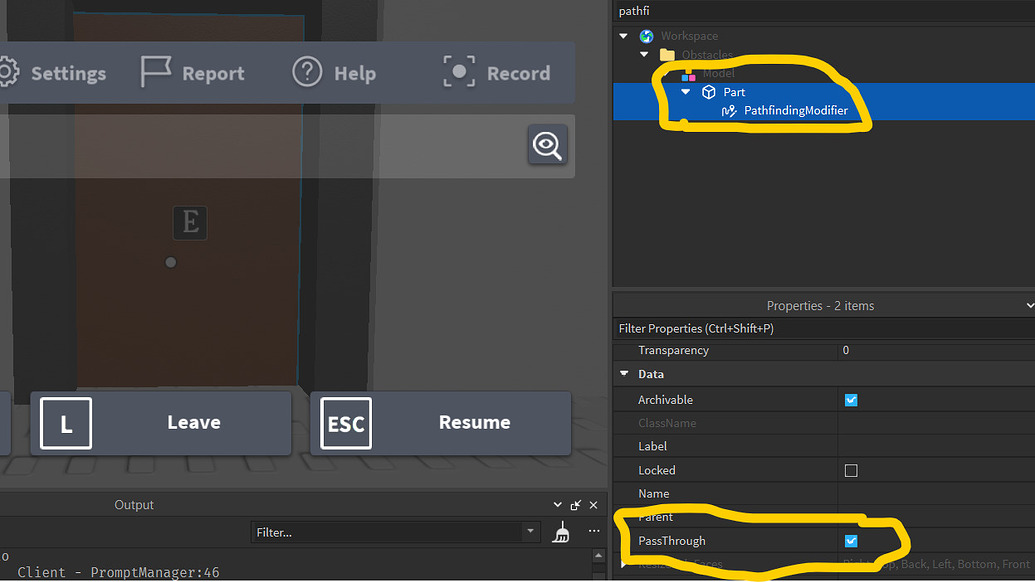The image size is (1035, 582).
Task: Click the PathfindingModifier icon
Action: [x=729, y=110]
